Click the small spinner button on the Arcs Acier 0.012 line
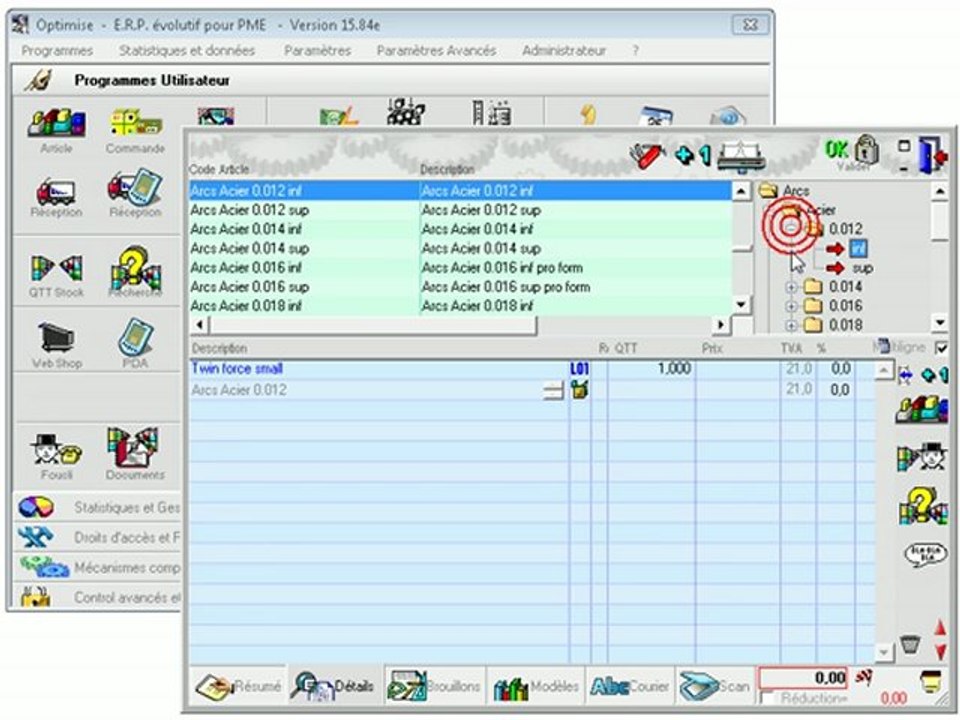This screenshot has width=960, height=720. pos(553,391)
